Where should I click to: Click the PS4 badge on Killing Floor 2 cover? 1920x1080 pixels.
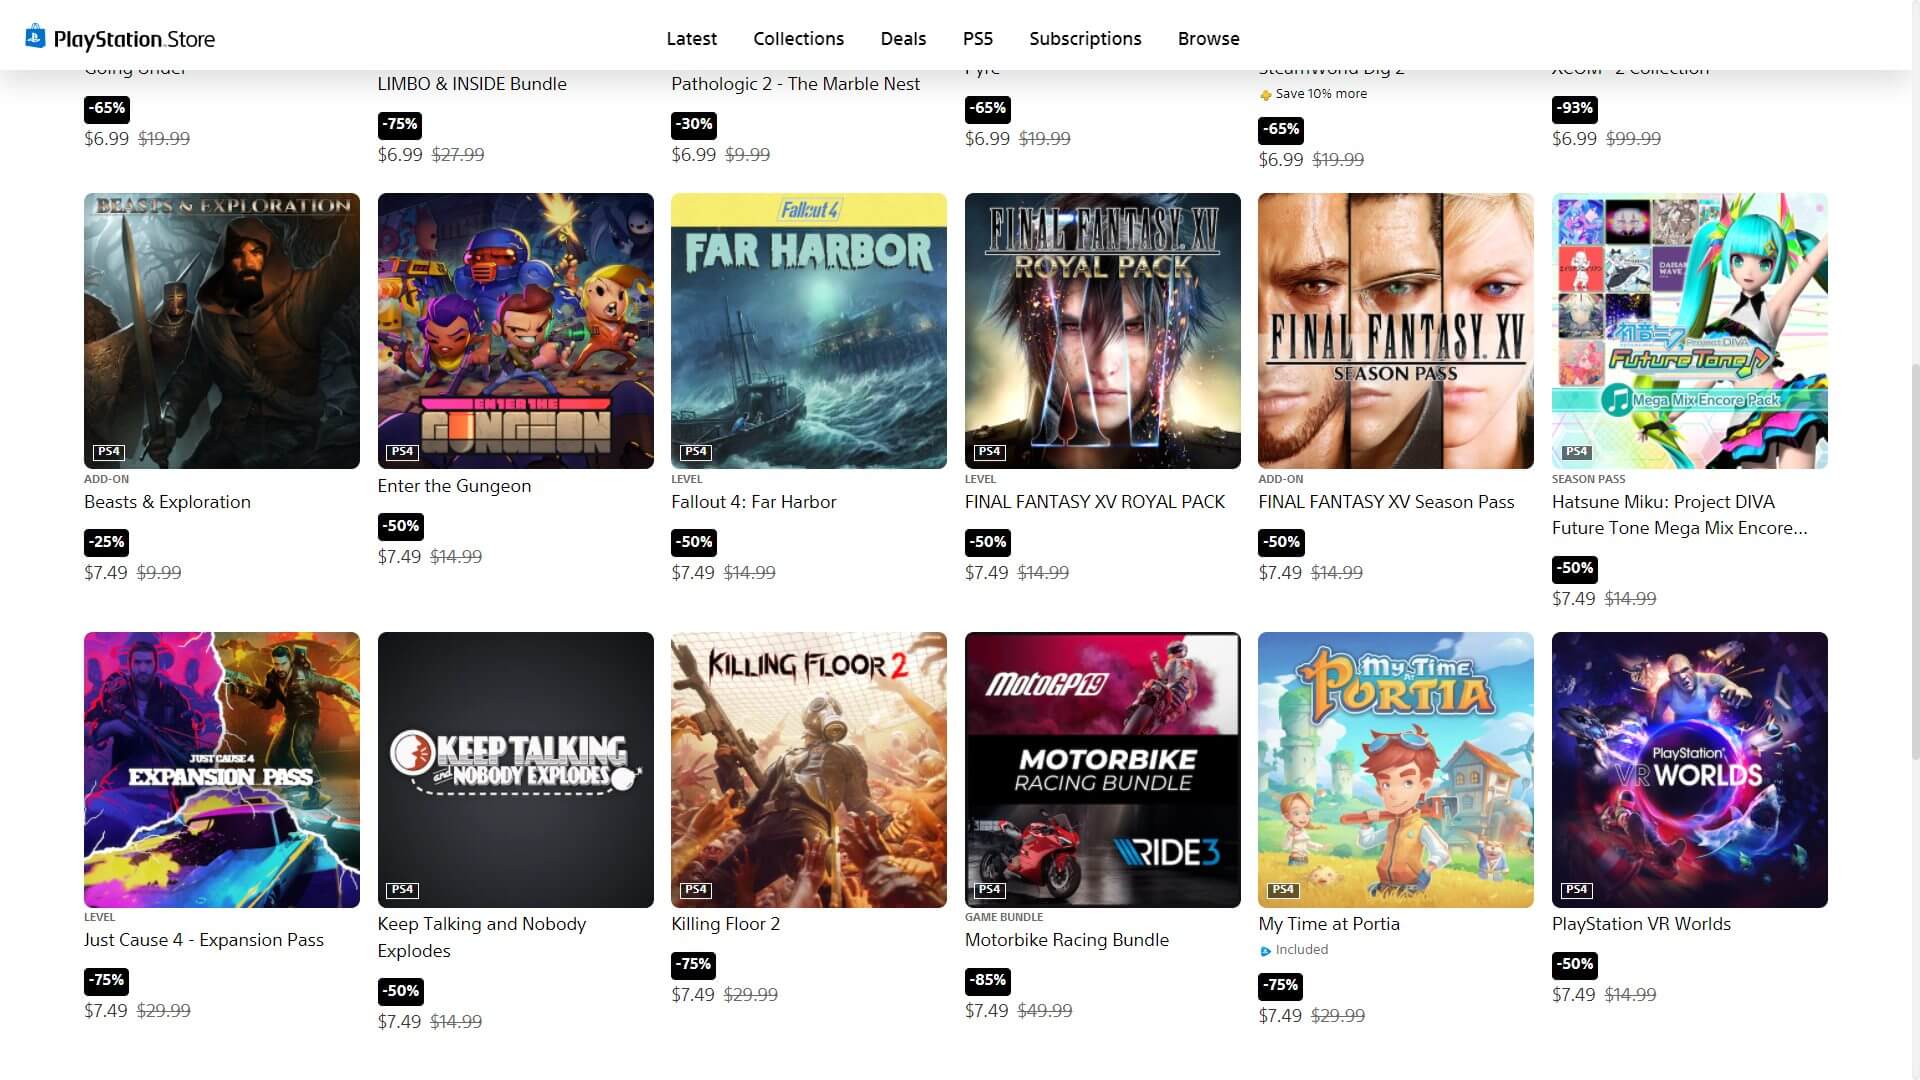click(696, 890)
